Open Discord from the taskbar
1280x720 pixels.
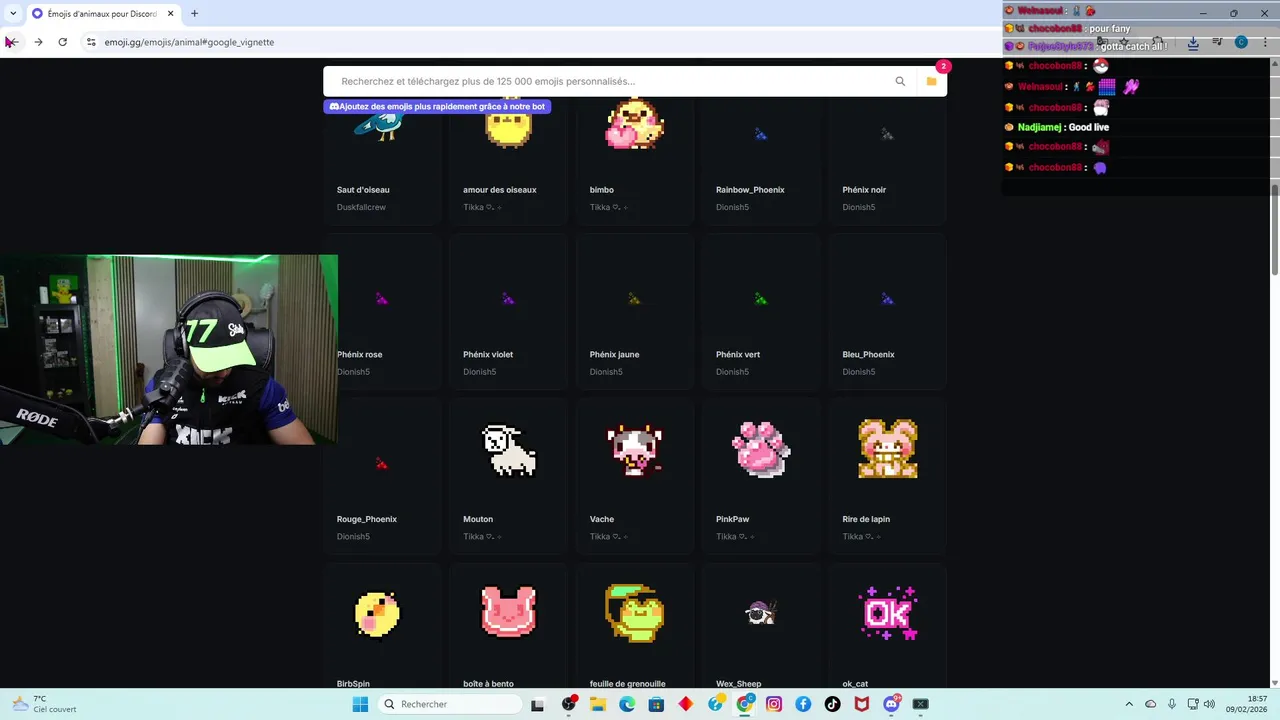click(891, 704)
